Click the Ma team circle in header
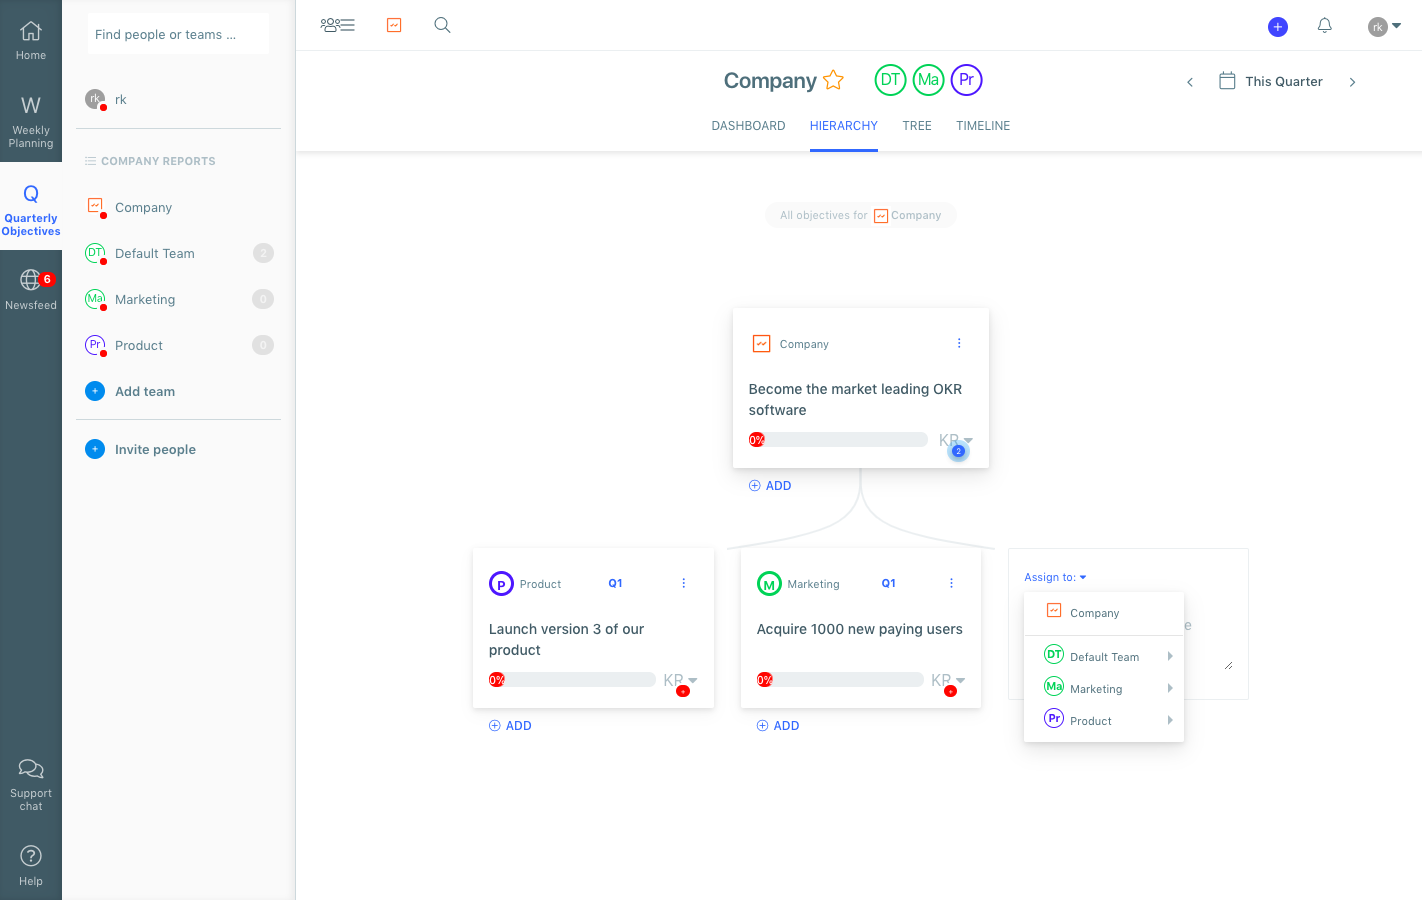 click(928, 80)
